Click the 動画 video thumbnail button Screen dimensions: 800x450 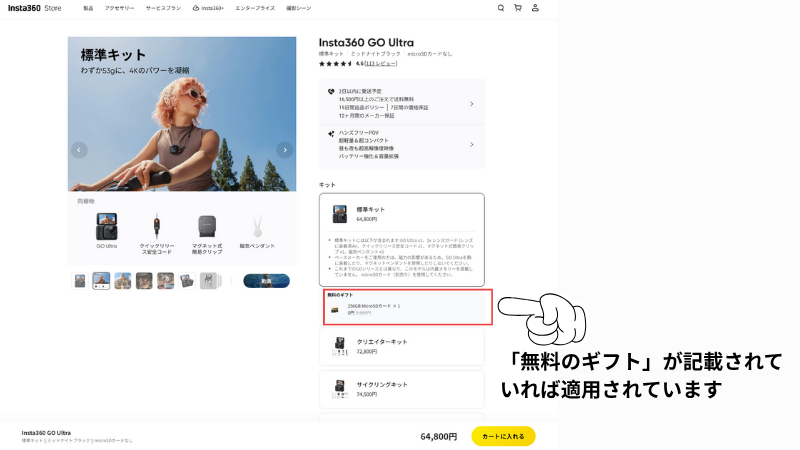[x=266, y=281]
